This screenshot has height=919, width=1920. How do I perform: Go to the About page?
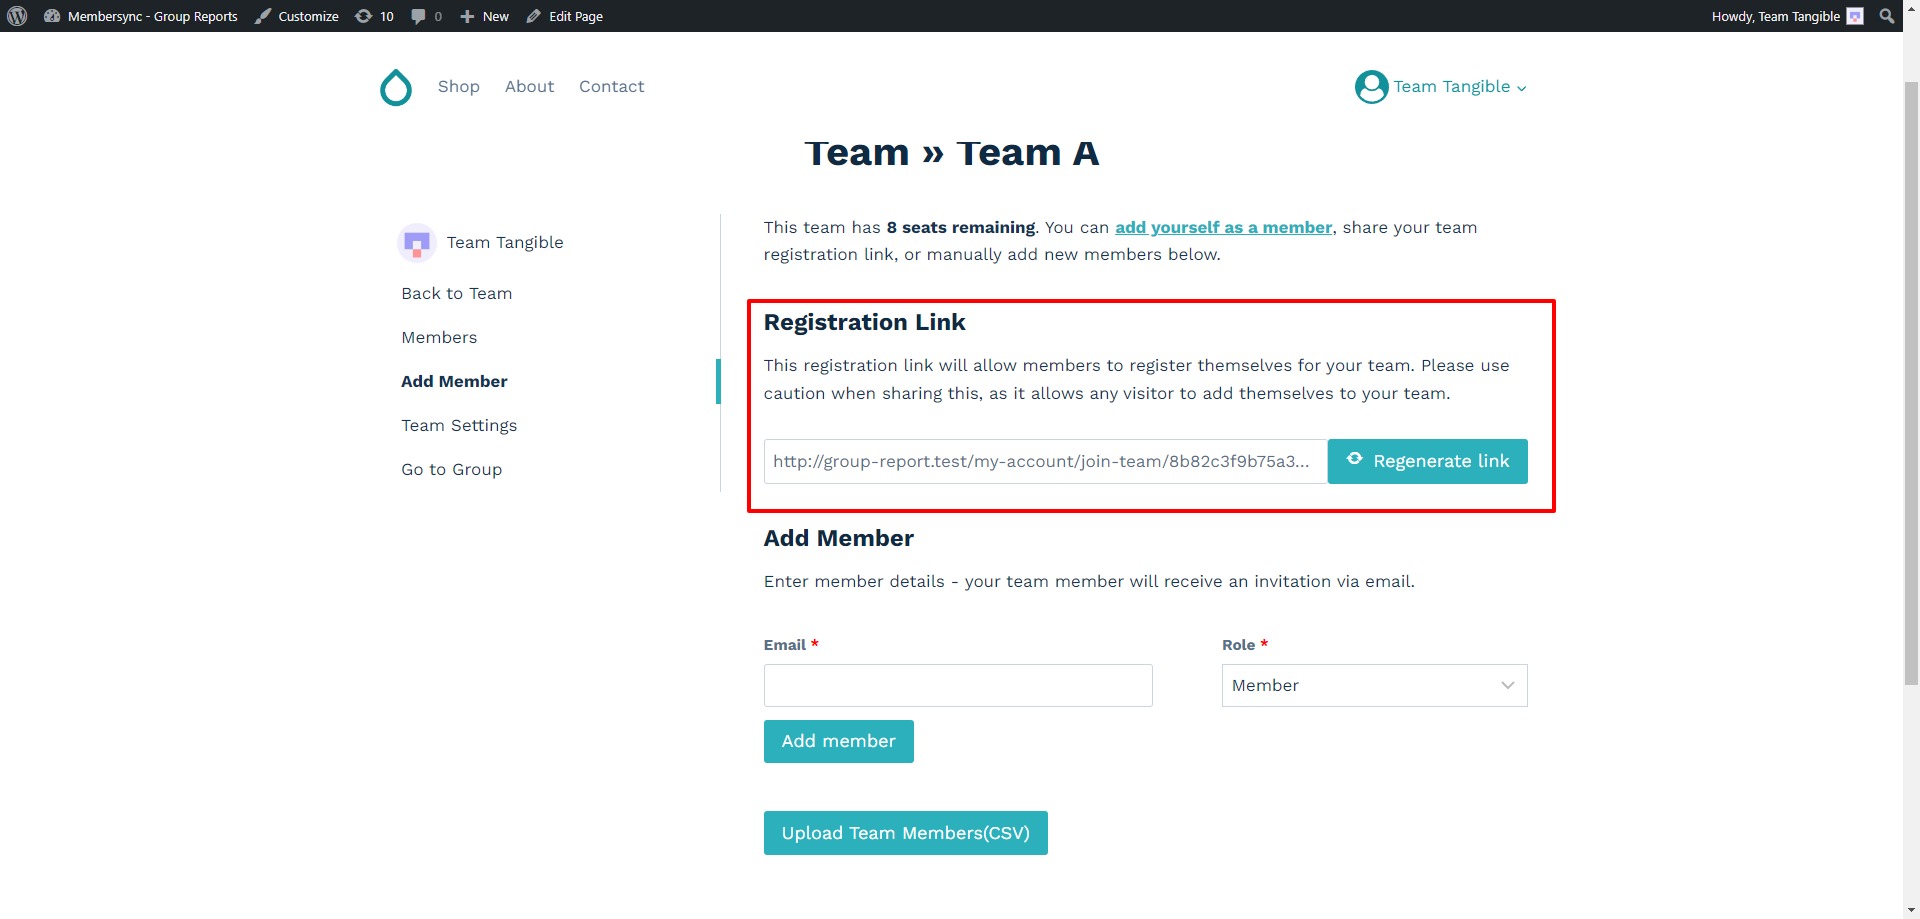(x=529, y=86)
